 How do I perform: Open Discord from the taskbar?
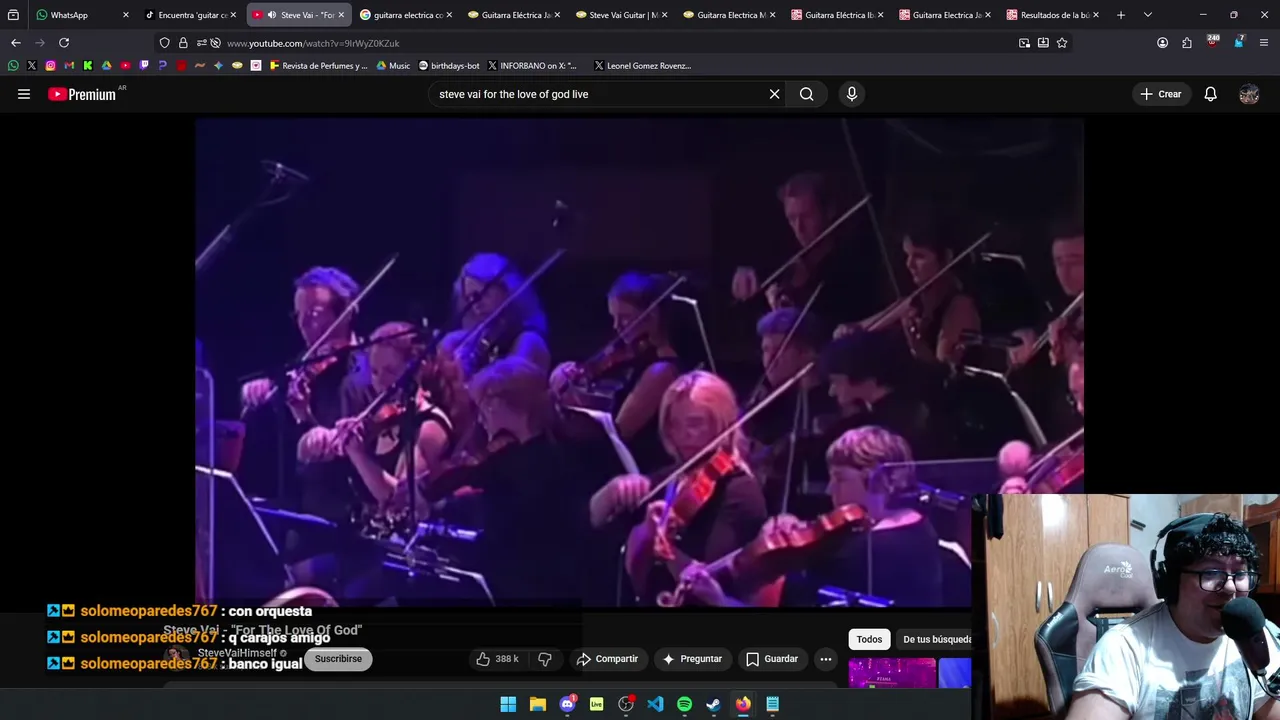(567, 704)
